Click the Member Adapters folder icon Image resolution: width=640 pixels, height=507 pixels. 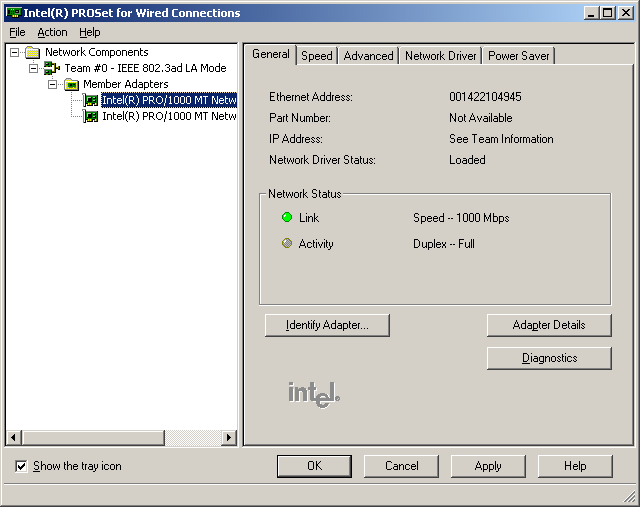72,84
